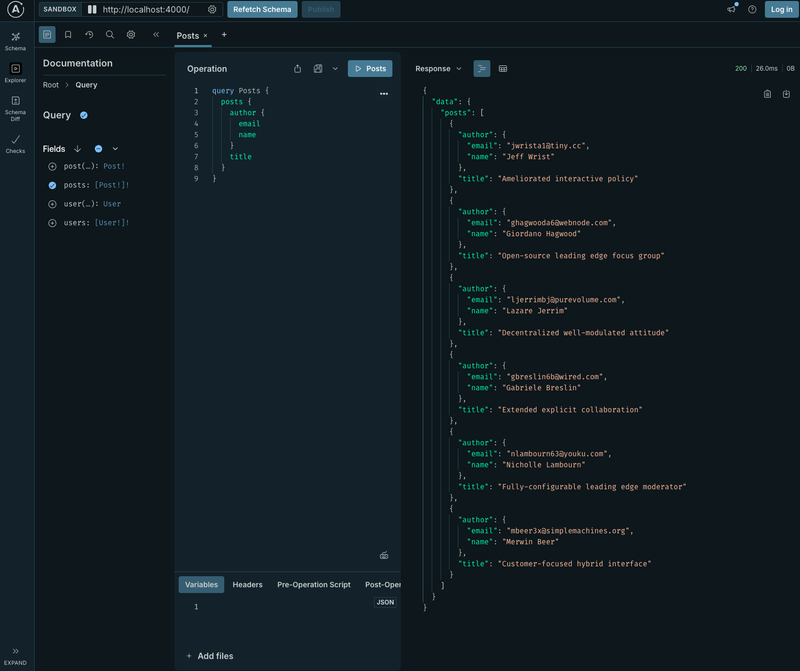The height and width of the screenshot is (671, 800).
Task: Click connection settings gear beside localhost URL
Action: [212, 10]
